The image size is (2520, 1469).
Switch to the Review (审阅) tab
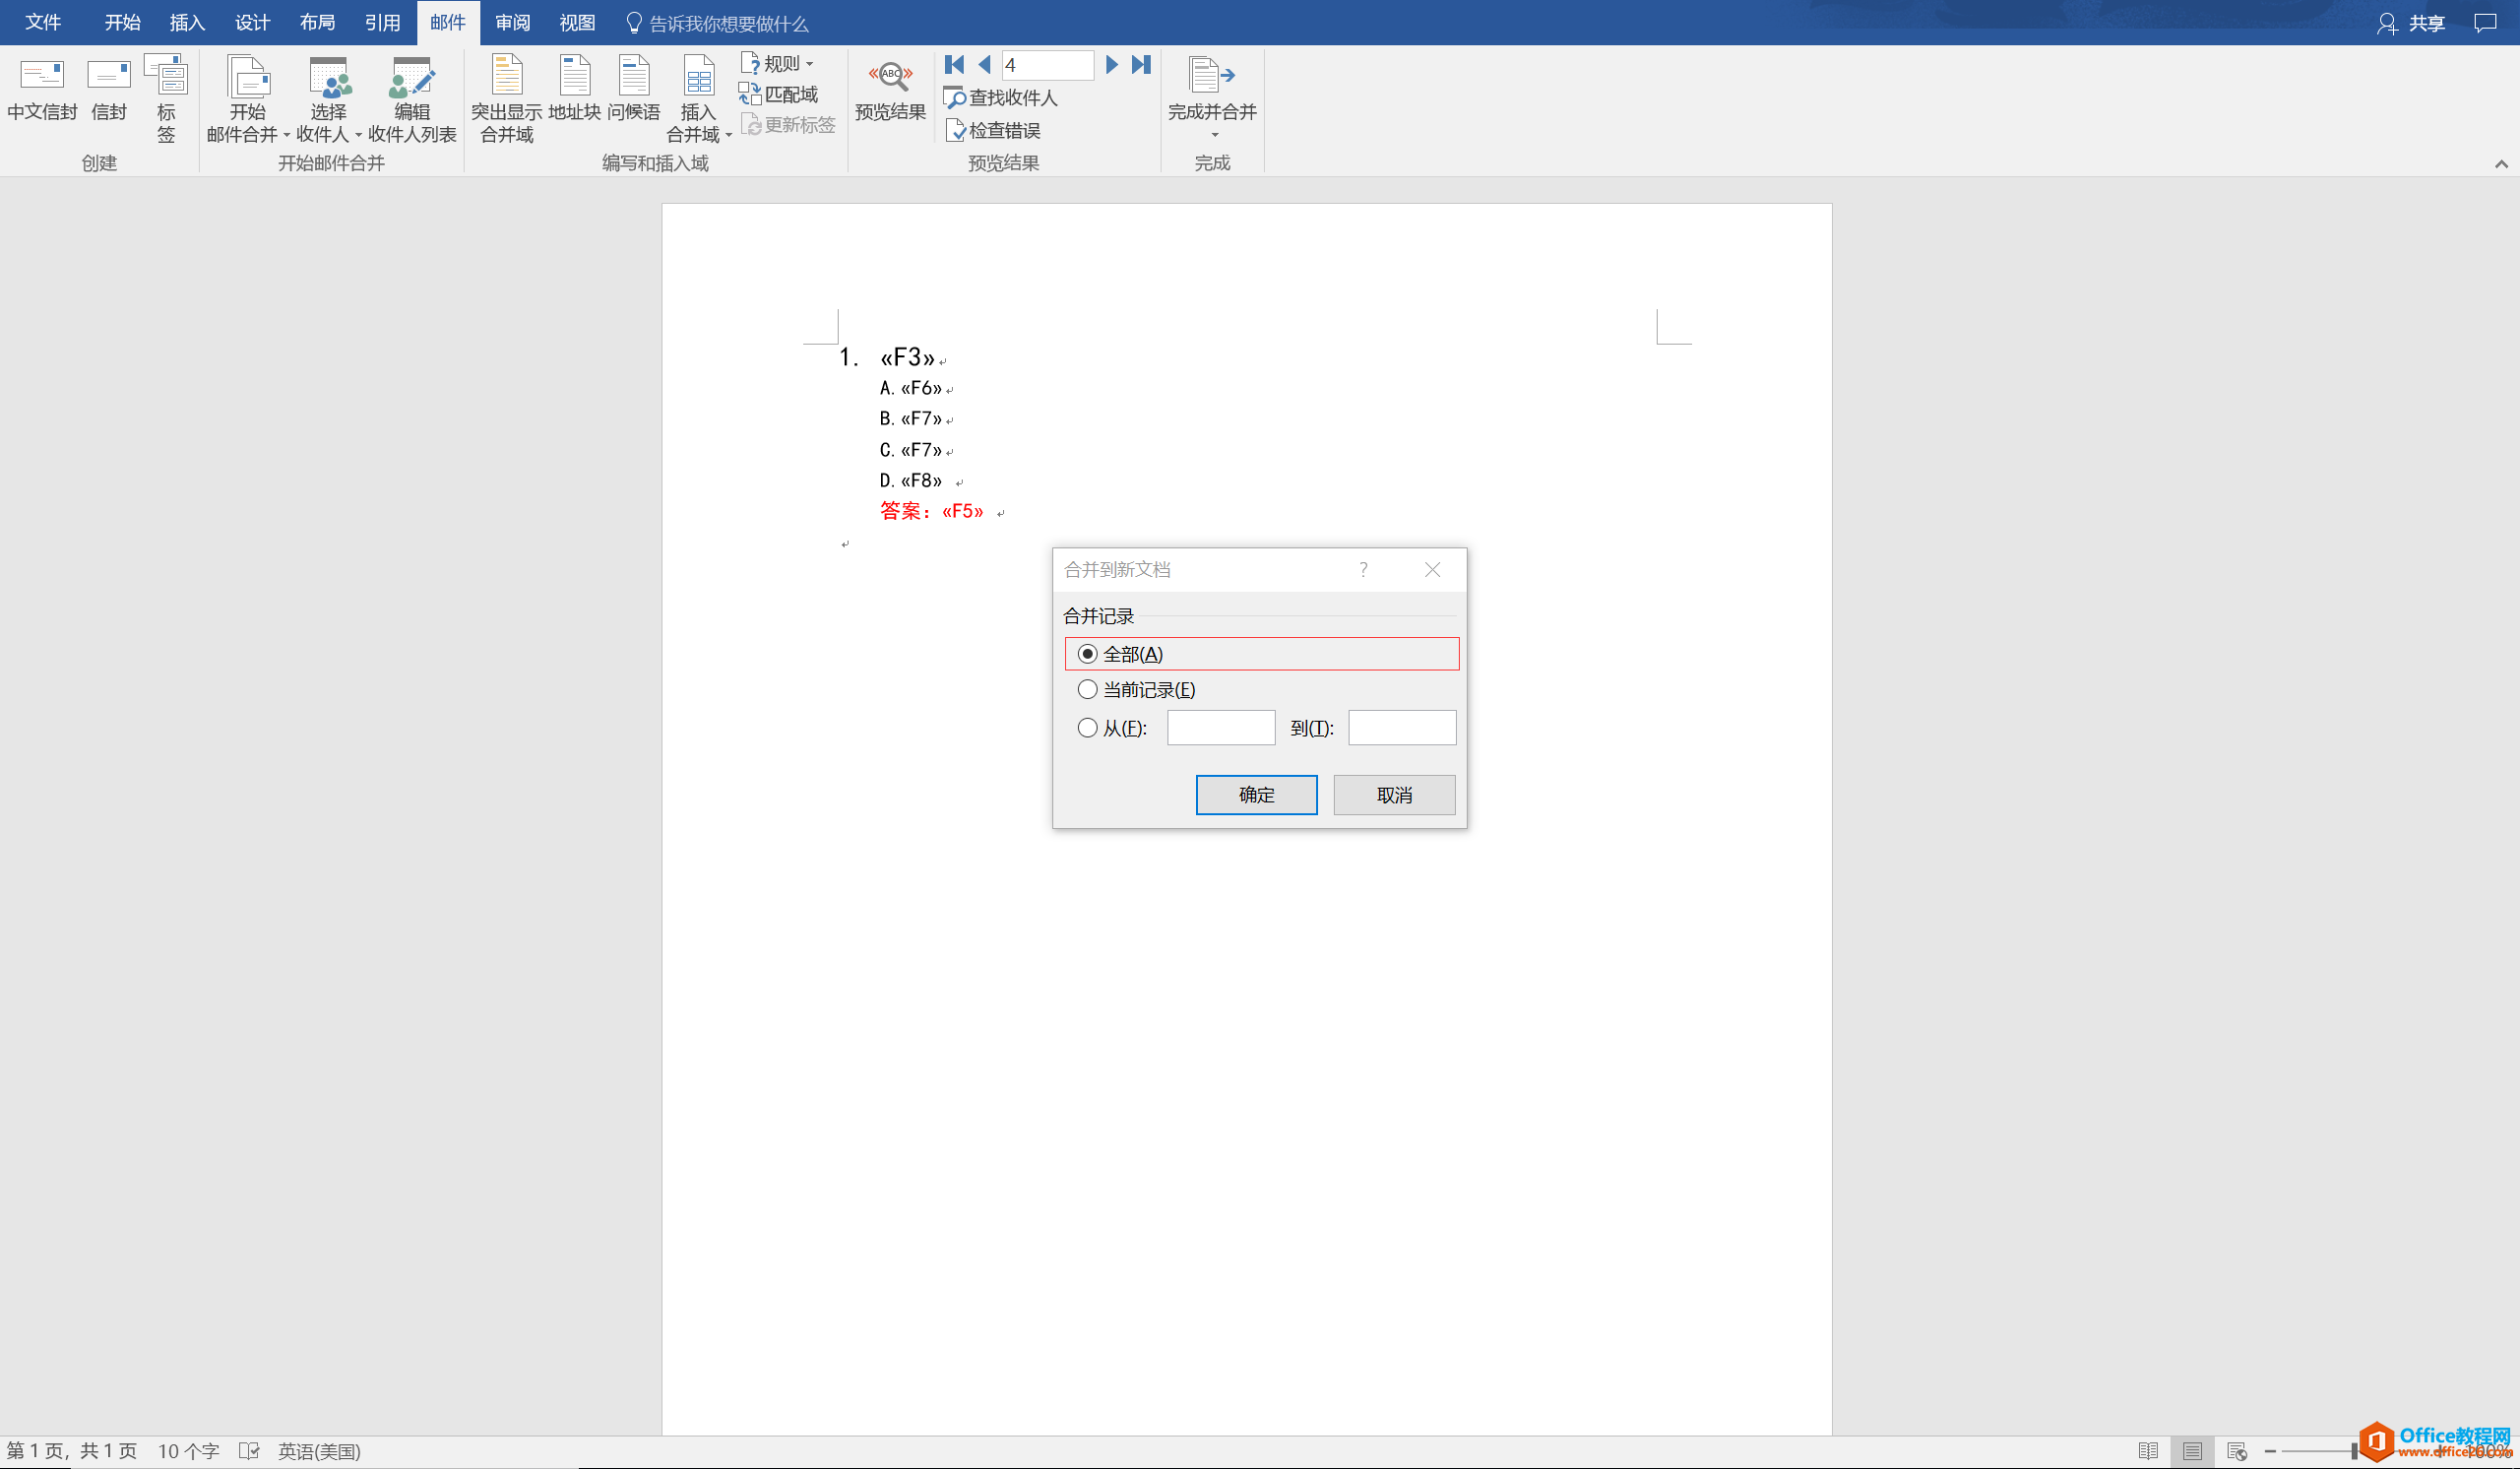pos(512,22)
